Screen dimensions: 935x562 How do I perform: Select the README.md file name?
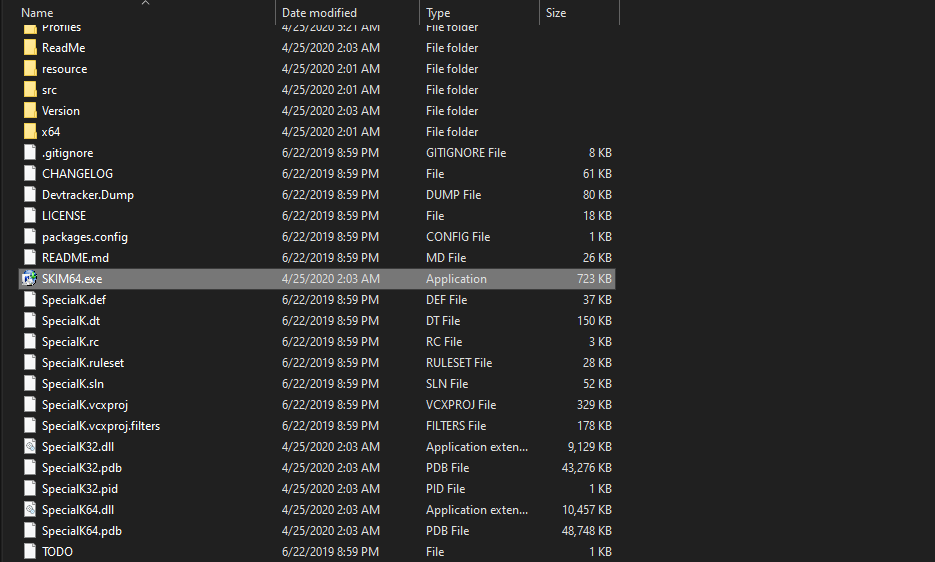click(75, 258)
